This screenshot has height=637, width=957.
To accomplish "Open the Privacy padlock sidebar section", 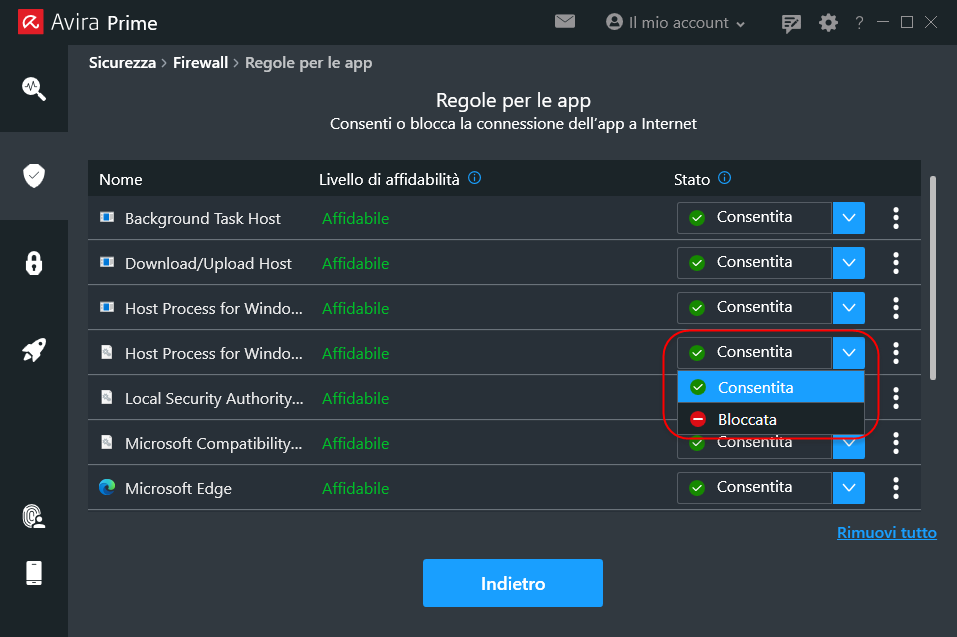I will [x=34, y=263].
